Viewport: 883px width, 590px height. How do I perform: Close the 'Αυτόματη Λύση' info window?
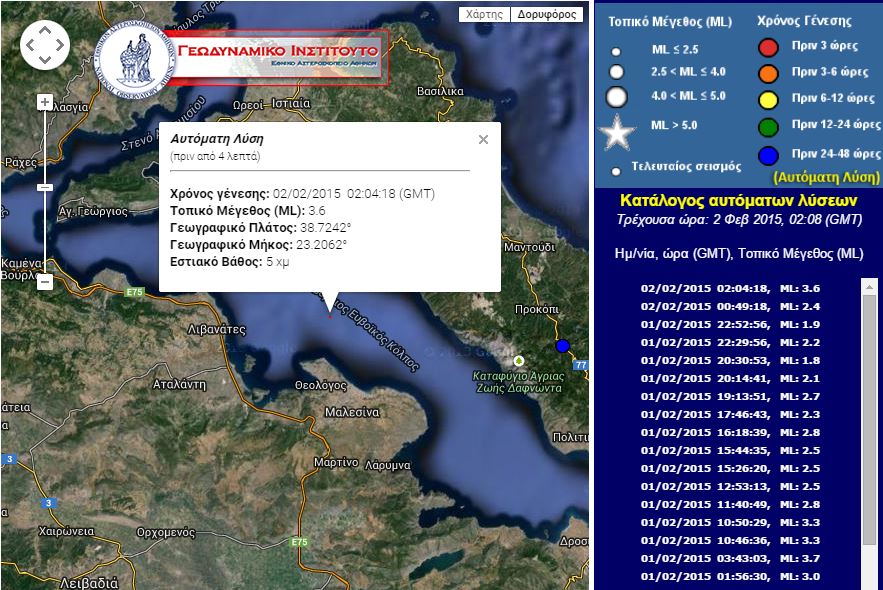click(x=482, y=139)
